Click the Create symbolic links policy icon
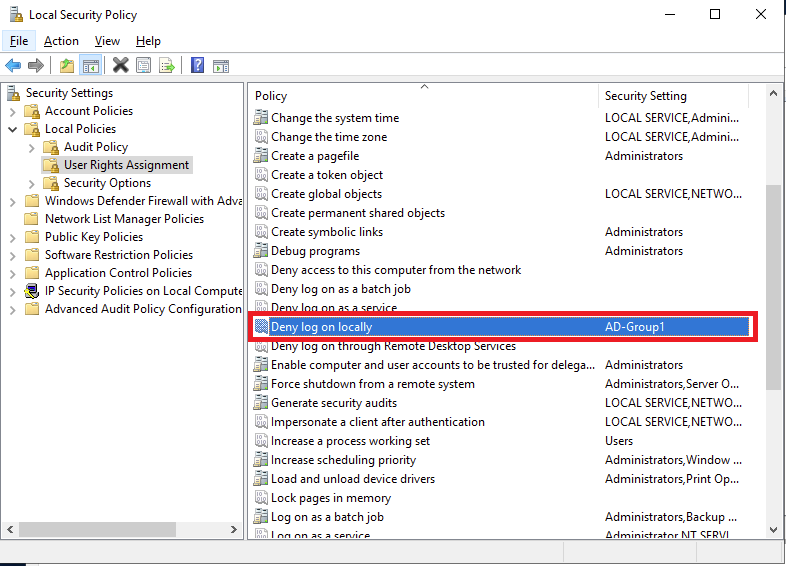786x566 pixels. [261, 232]
